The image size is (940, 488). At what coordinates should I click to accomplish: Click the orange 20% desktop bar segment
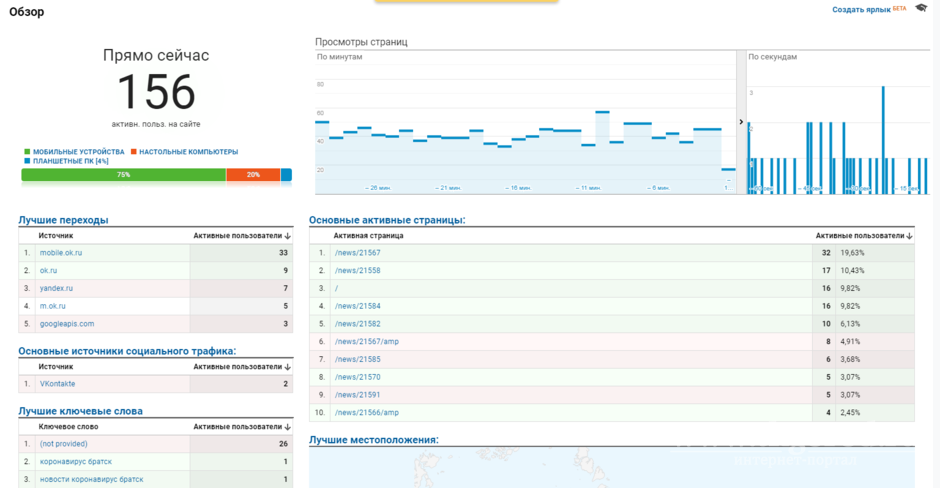pyautogui.click(x=253, y=175)
